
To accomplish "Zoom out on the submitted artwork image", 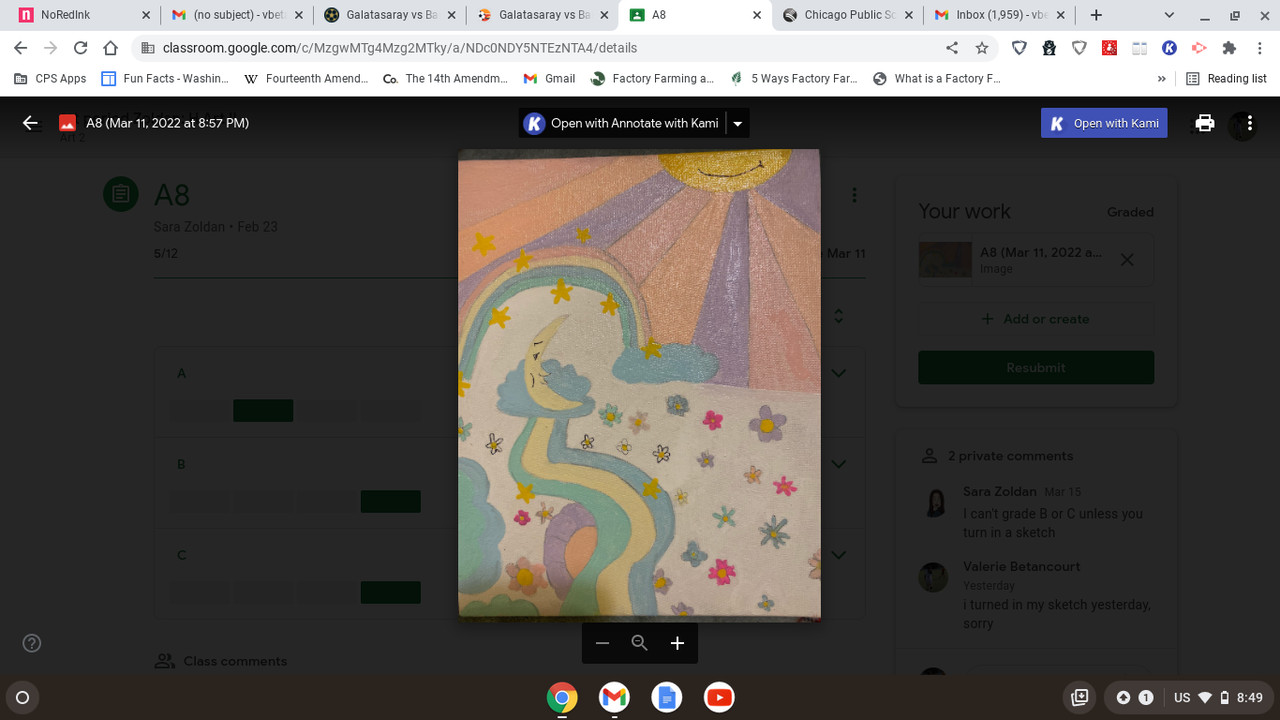I will 602,643.
